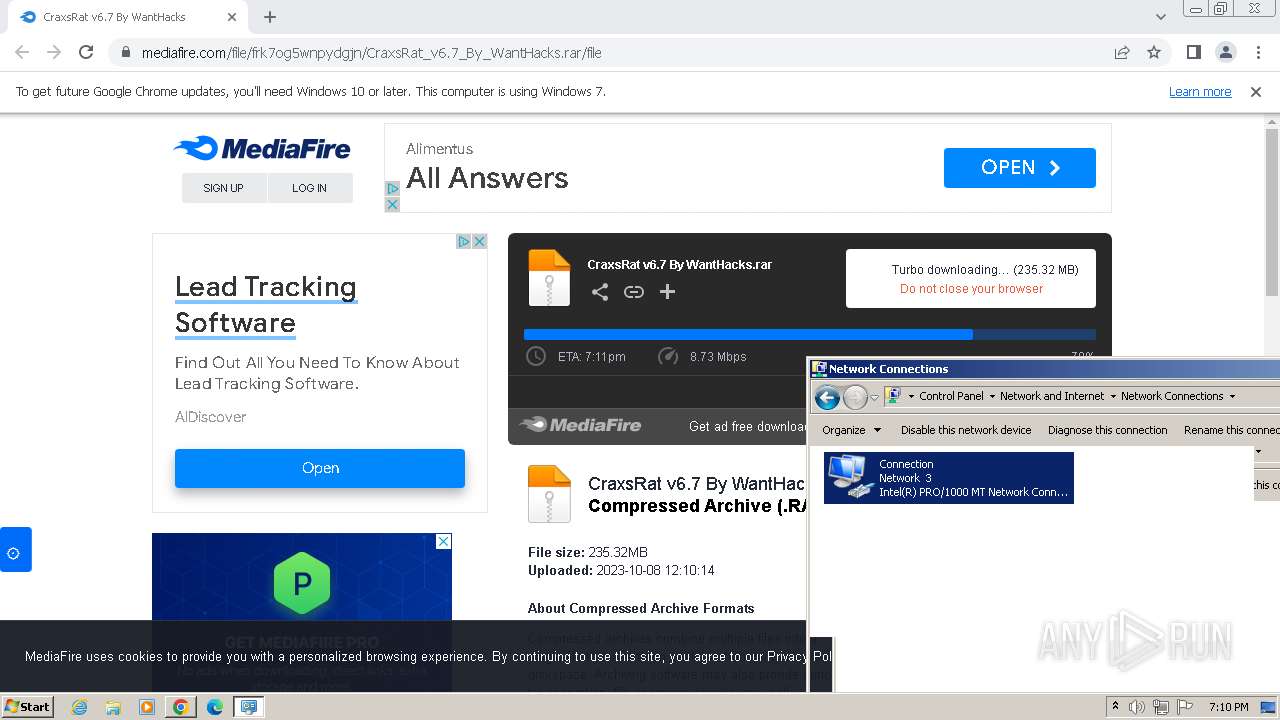Reload the MediaFire page
Image resolution: width=1280 pixels, height=720 pixels.
tap(86, 52)
